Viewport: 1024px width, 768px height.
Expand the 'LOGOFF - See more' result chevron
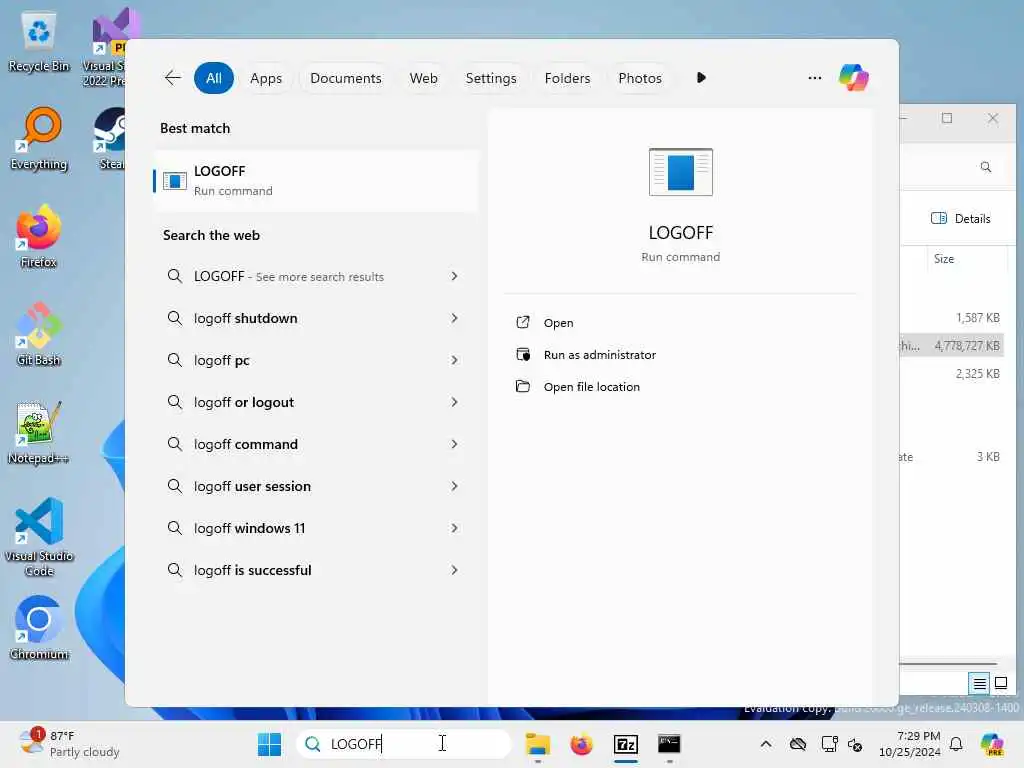(454, 276)
